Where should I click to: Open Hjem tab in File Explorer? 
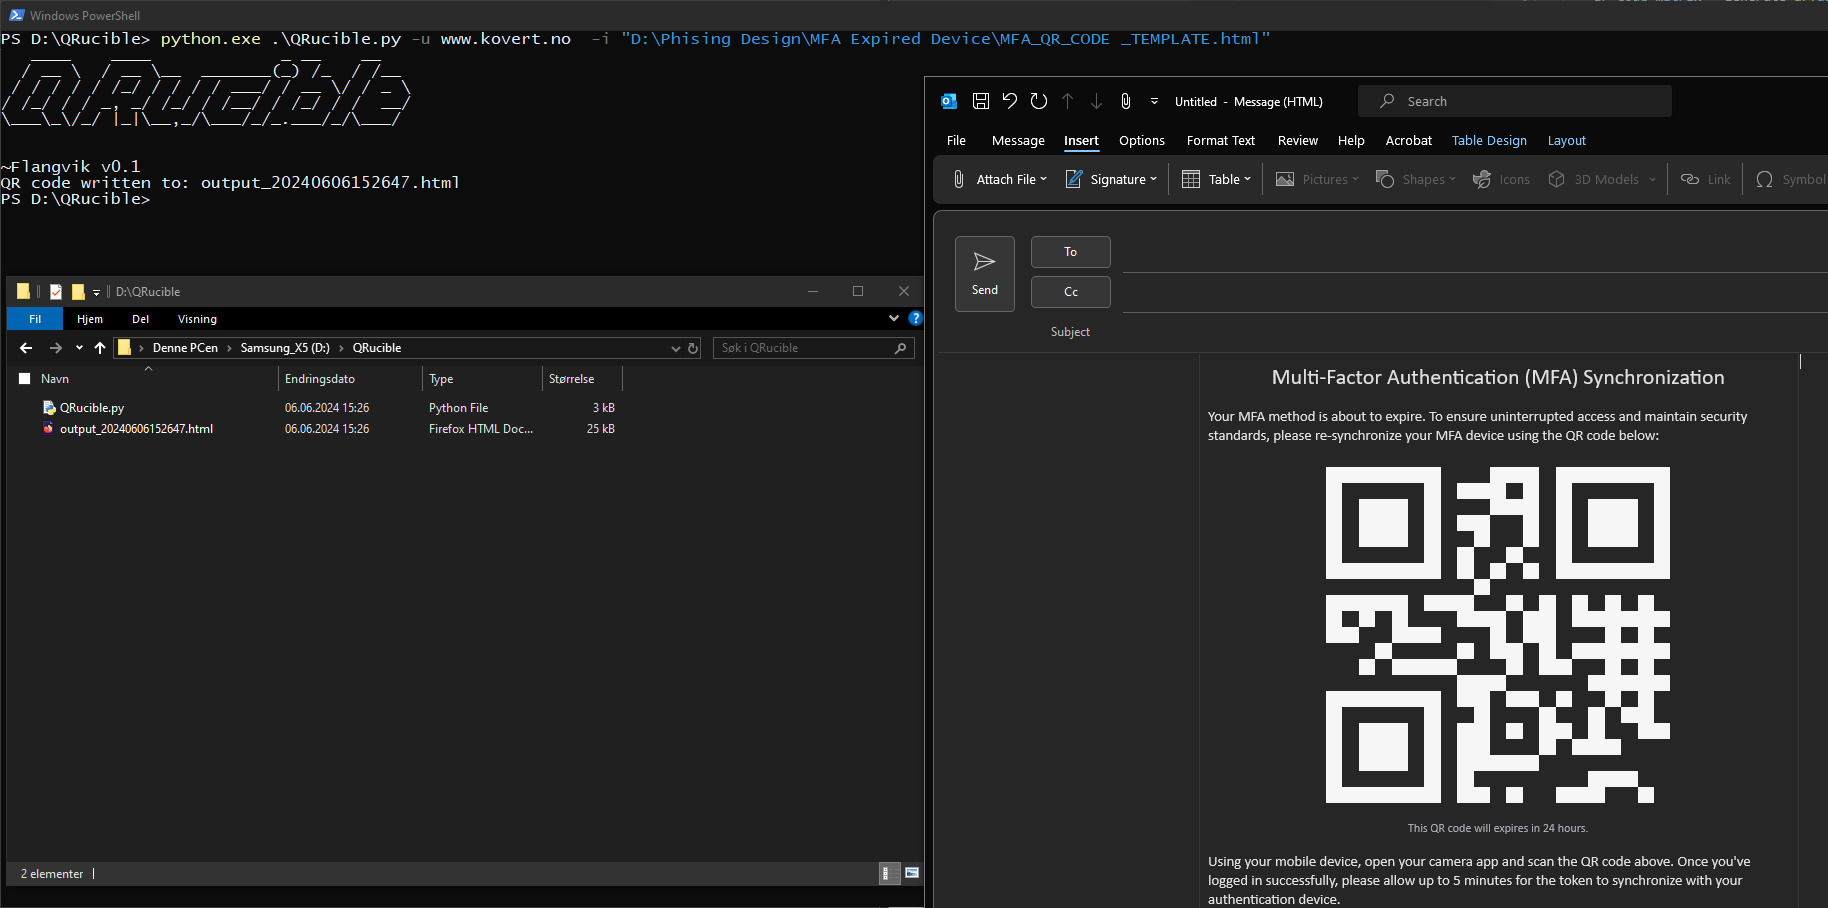coord(90,319)
